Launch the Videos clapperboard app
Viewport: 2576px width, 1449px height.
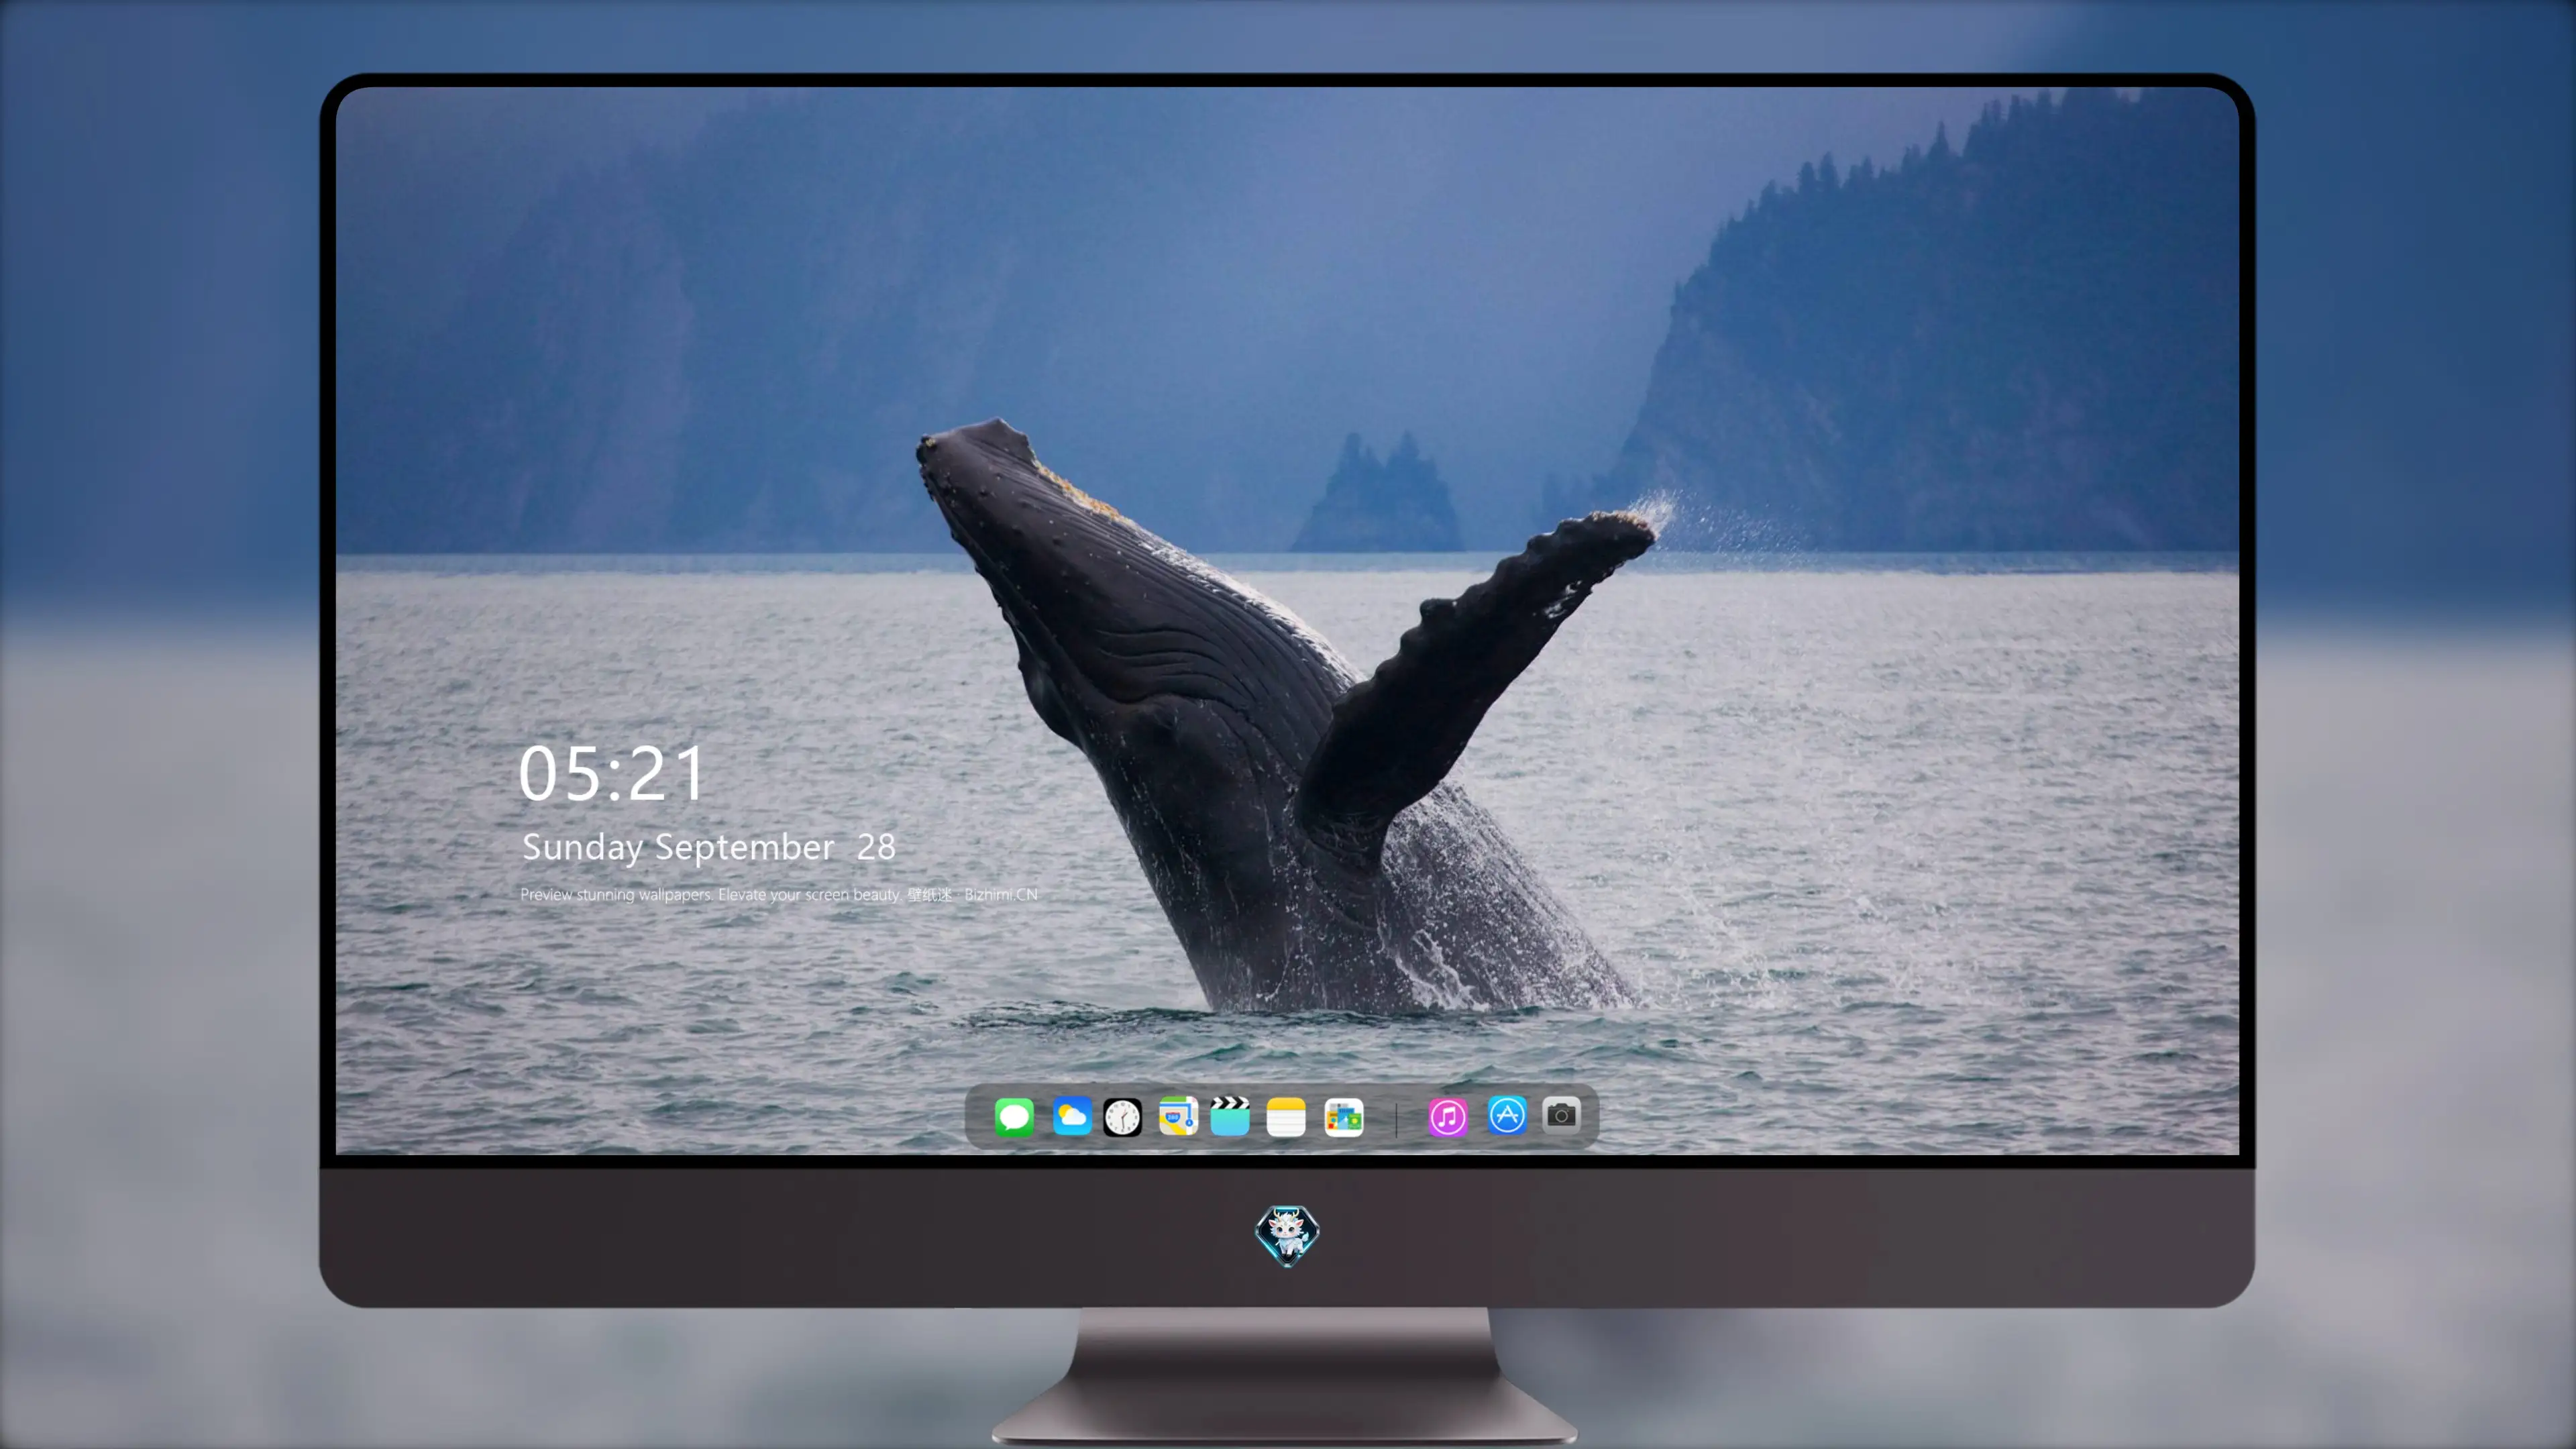point(1230,1117)
